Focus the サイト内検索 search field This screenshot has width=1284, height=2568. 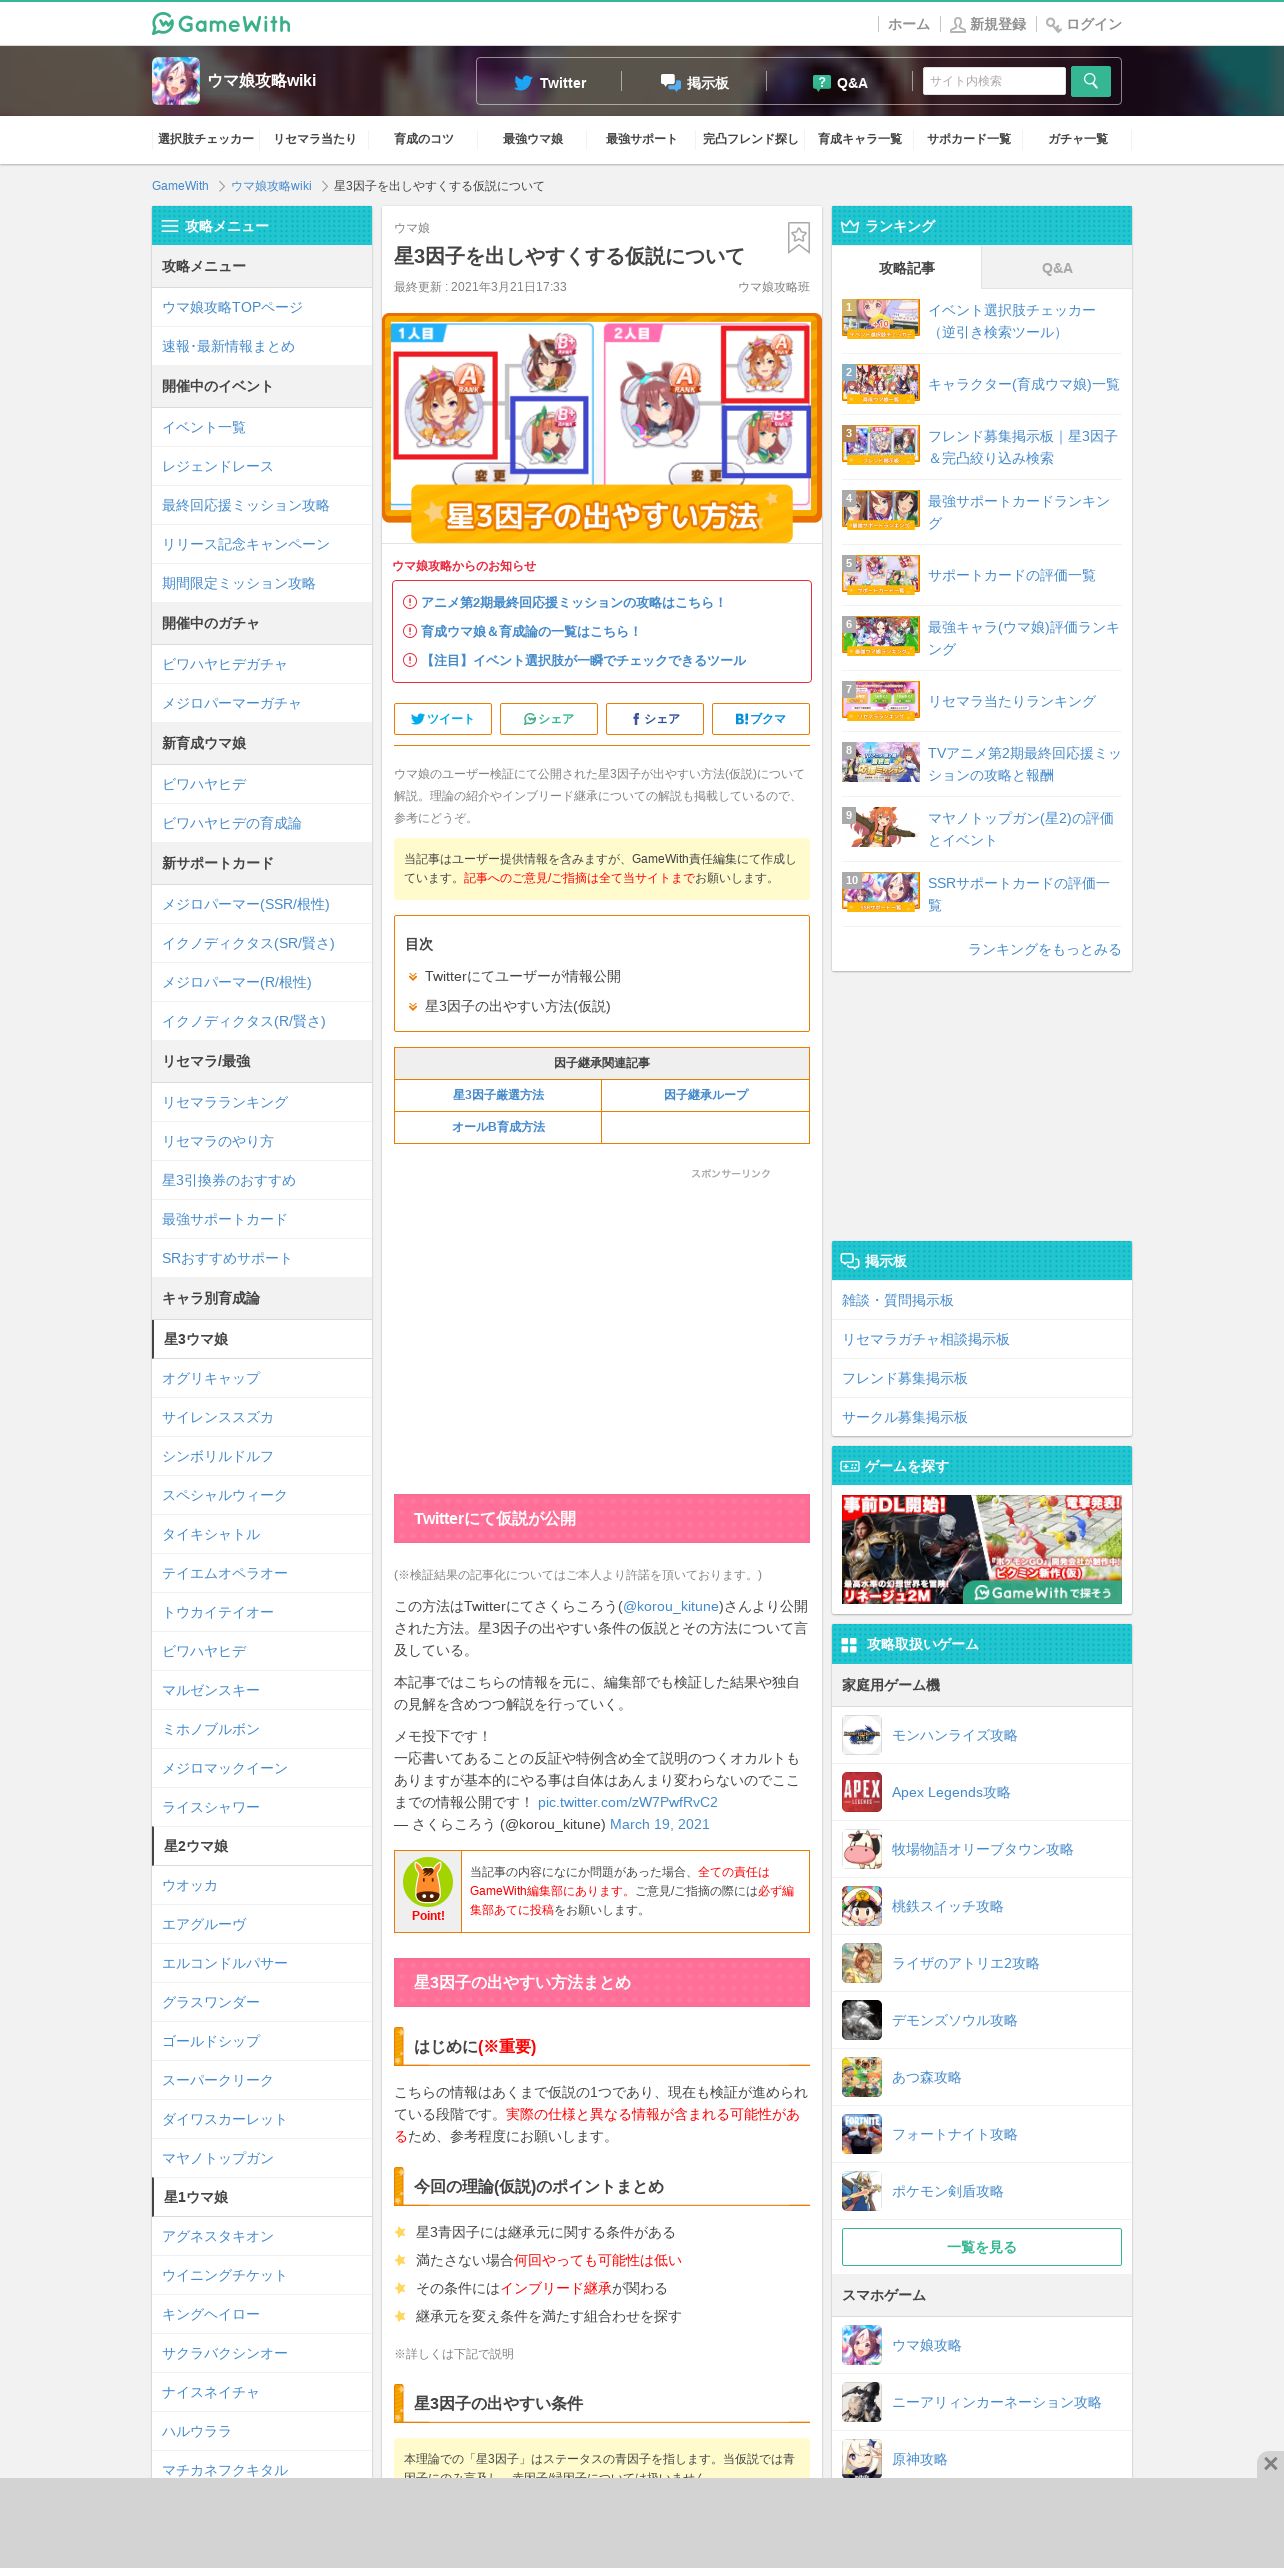(x=994, y=81)
